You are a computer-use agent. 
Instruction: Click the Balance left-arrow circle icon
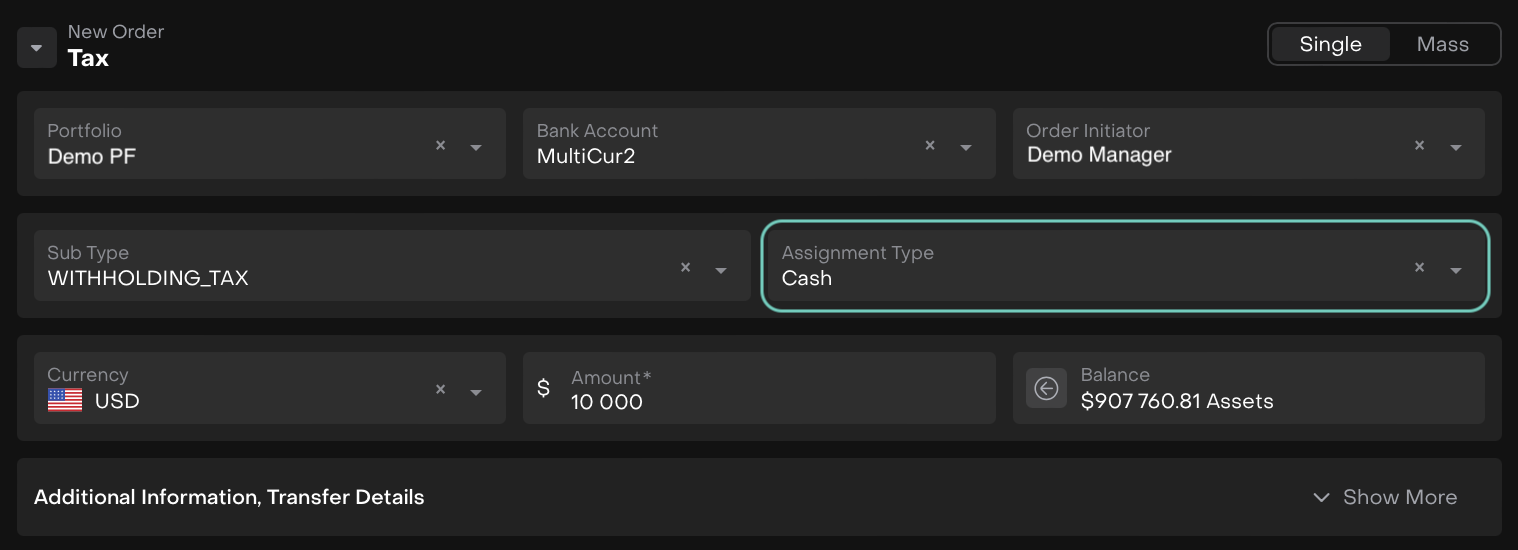[1046, 388]
